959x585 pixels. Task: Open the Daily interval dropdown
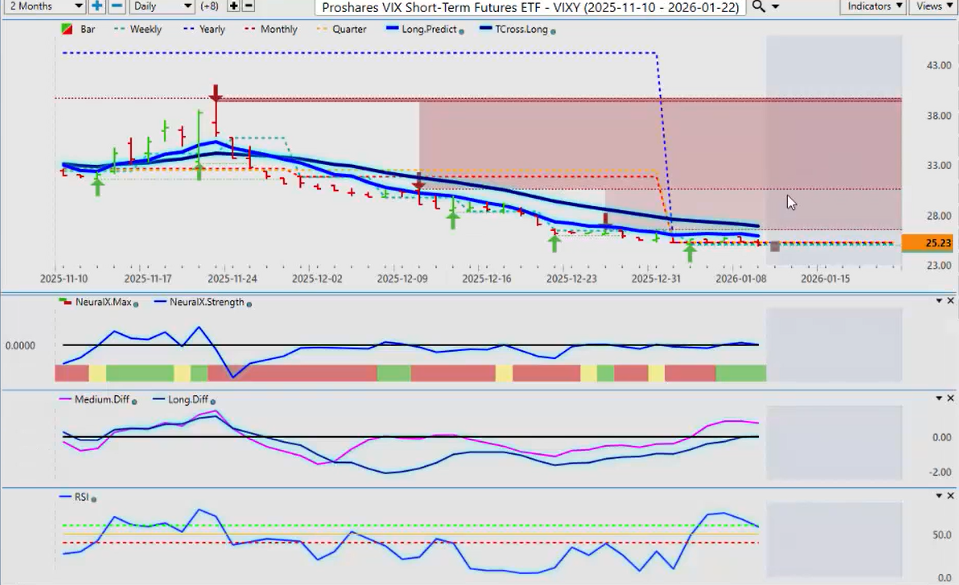(x=161, y=6)
